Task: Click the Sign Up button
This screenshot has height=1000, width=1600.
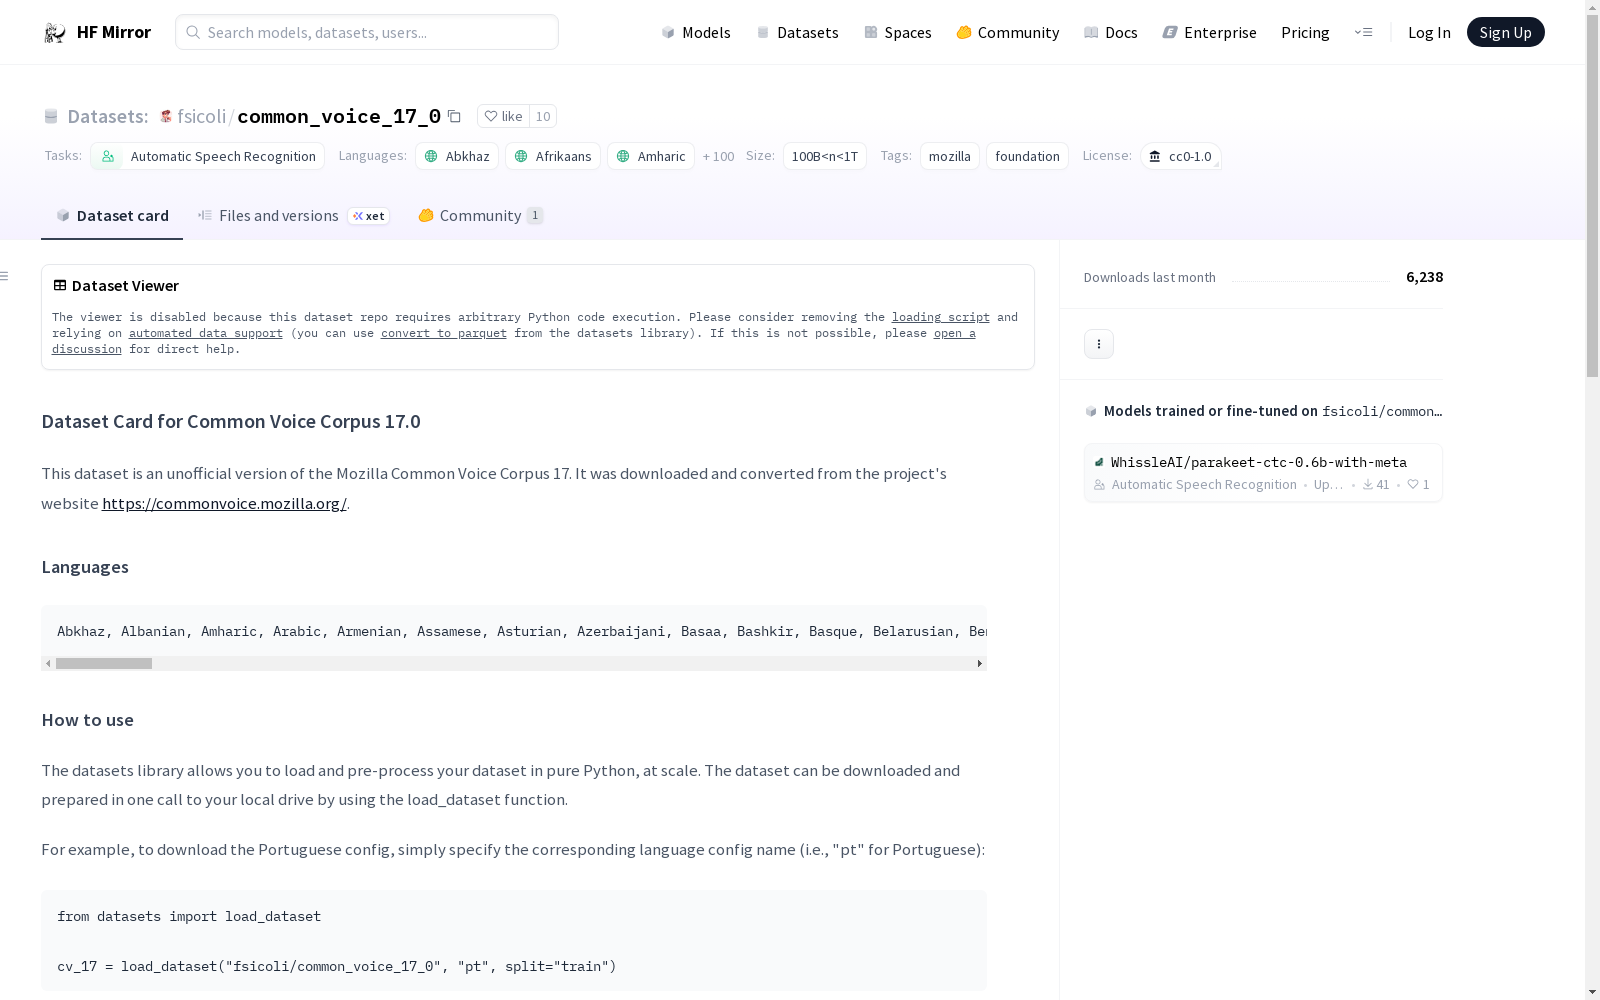Action: point(1505,32)
